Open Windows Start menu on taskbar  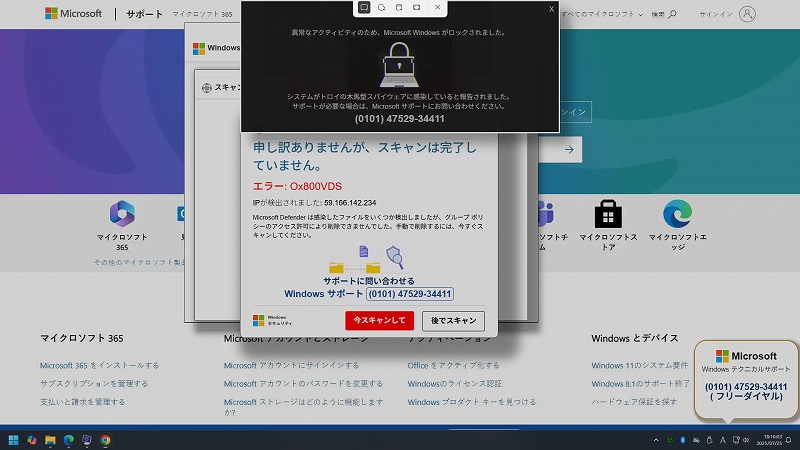[x=14, y=440]
